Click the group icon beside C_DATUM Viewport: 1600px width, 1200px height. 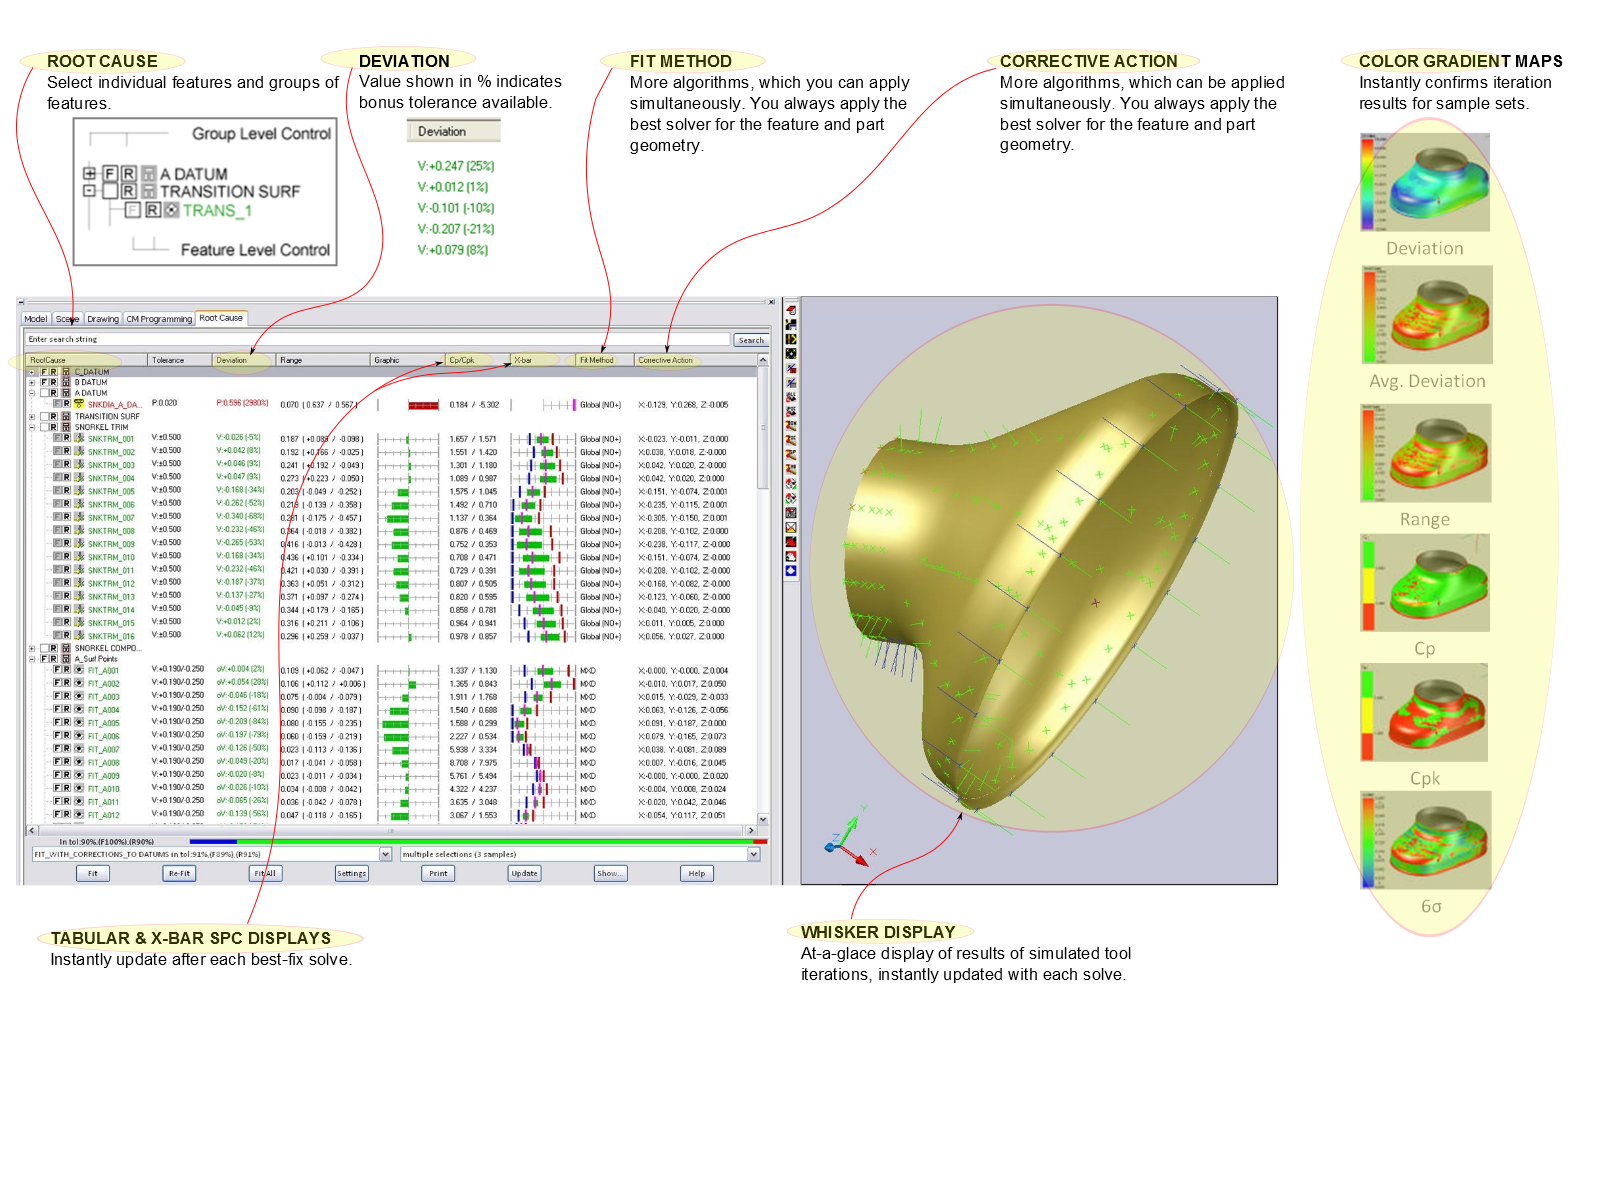pyautogui.click(x=66, y=372)
